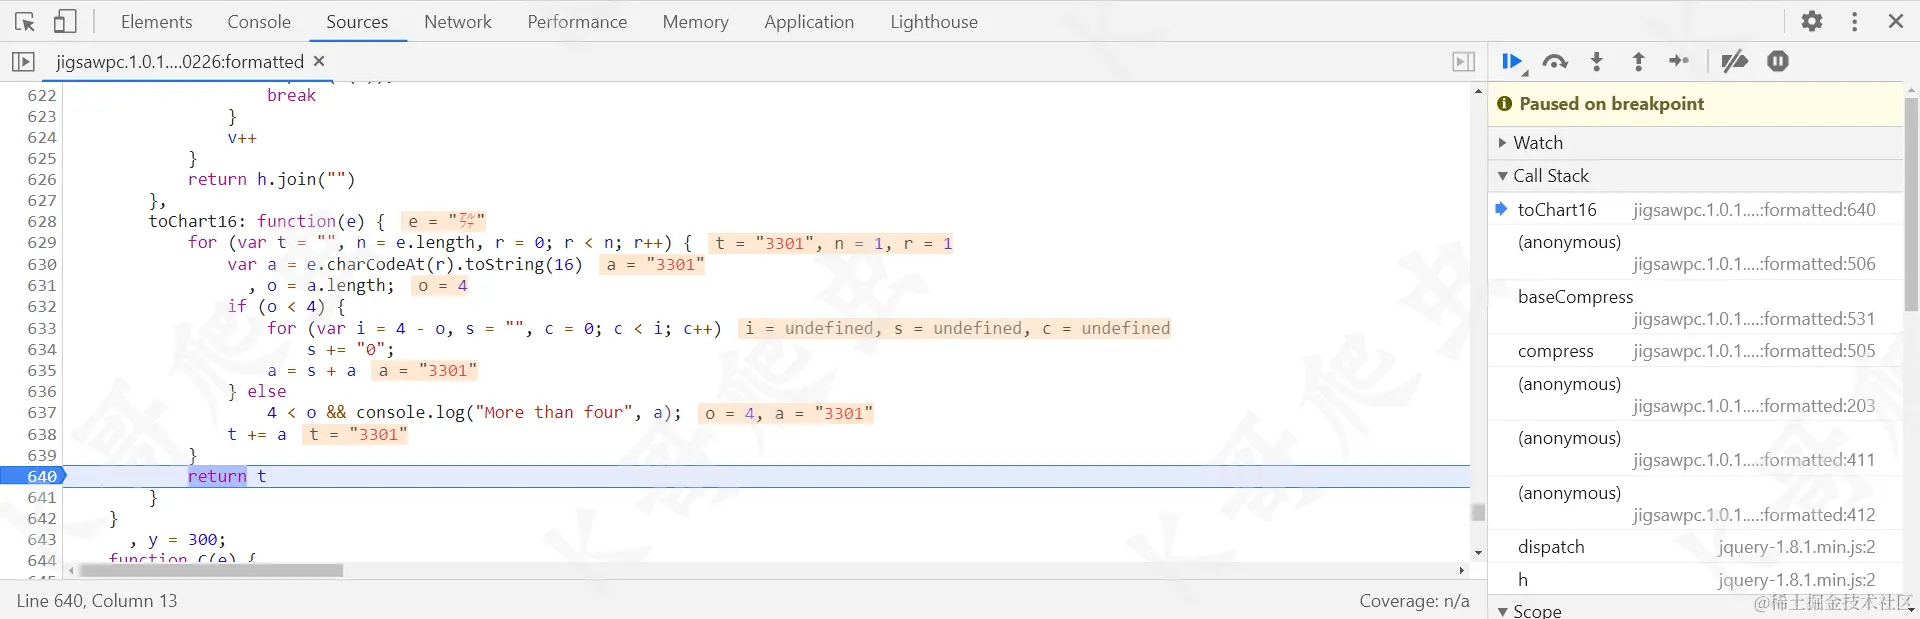1920x619 pixels.
Task: Select anonymous frame at formatted:412
Action: (x=1696, y=504)
